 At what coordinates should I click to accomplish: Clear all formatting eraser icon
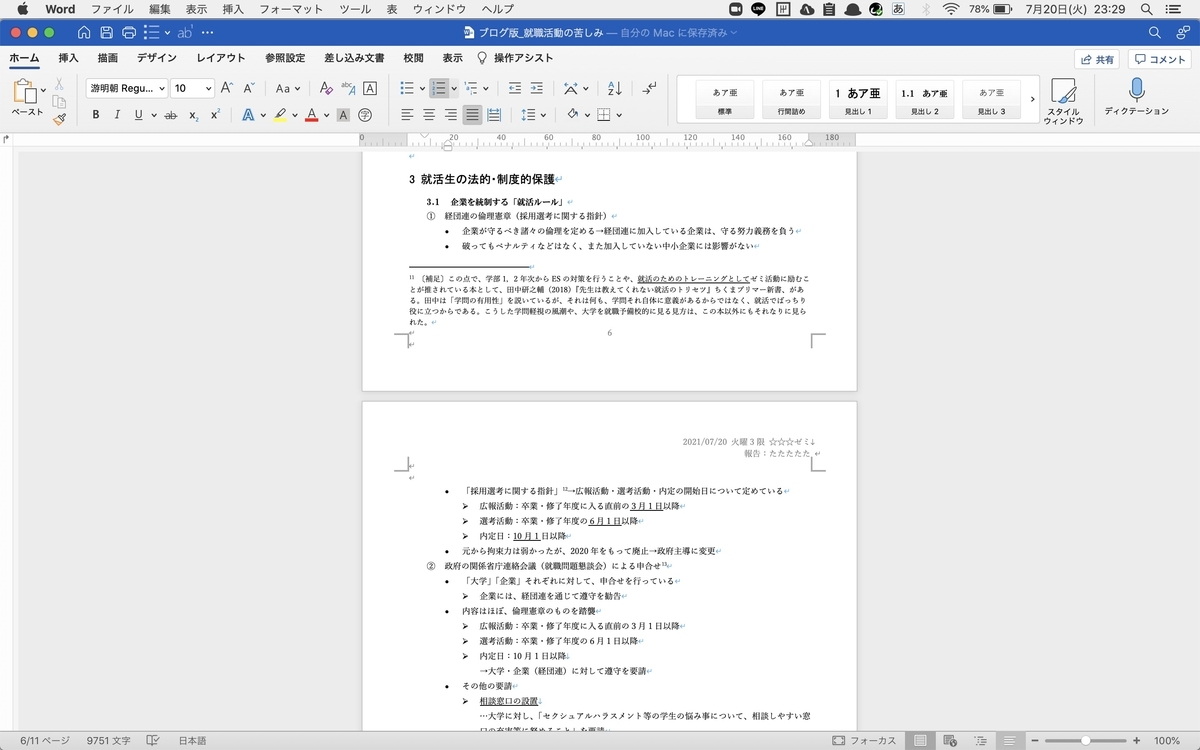point(326,89)
